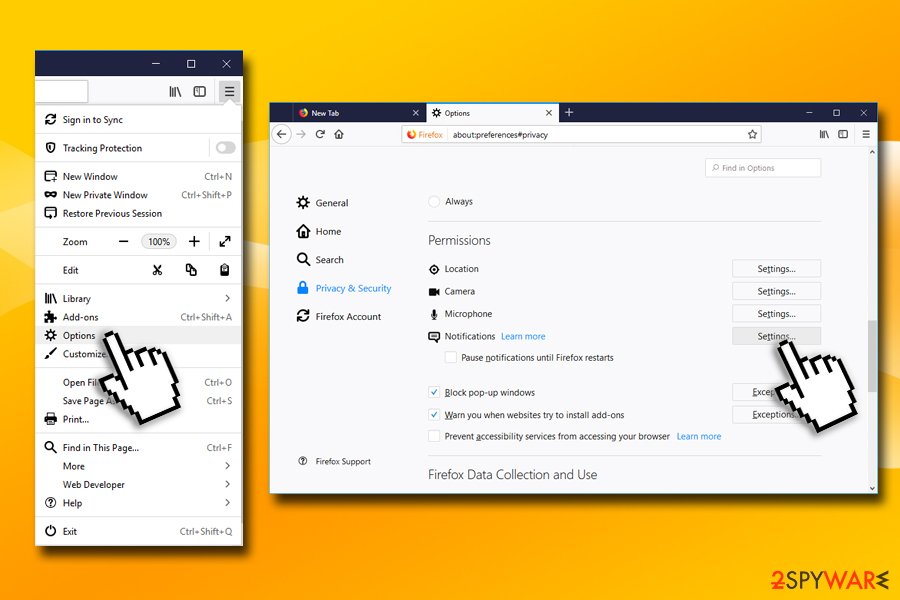Image resolution: width=900 pixels, height=600 pixels.
Task: Close the New Tab tab
Action: pyautogui.click(x=416, y=113)
